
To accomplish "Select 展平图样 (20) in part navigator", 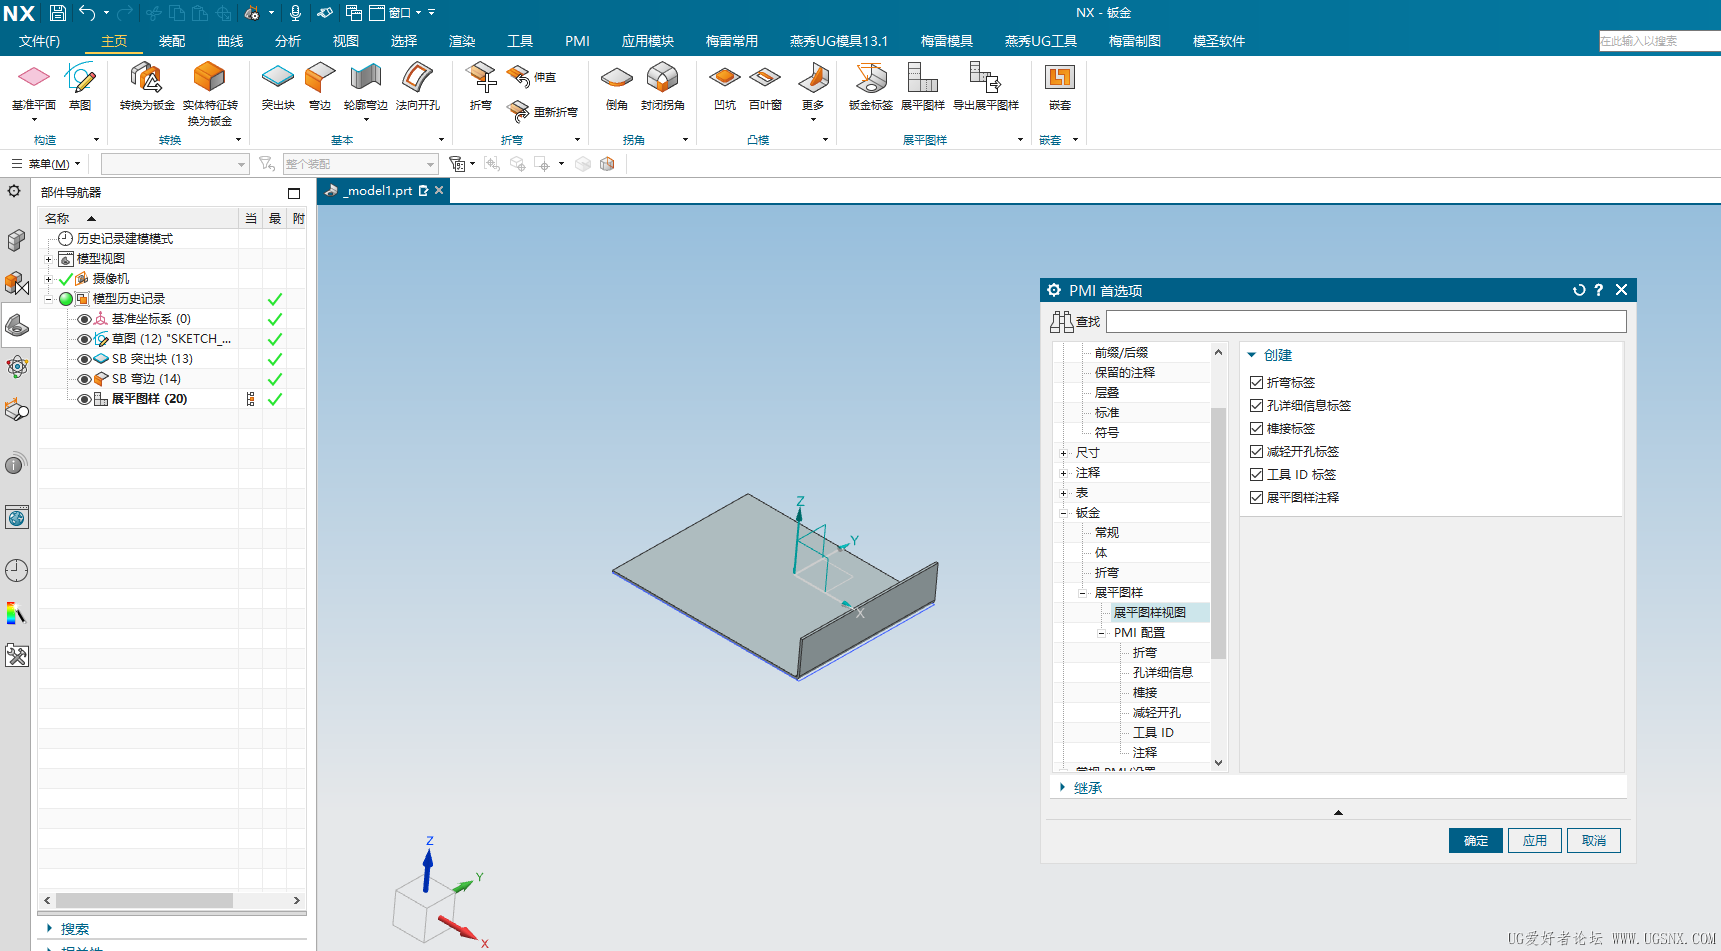I will coord(149,399).
